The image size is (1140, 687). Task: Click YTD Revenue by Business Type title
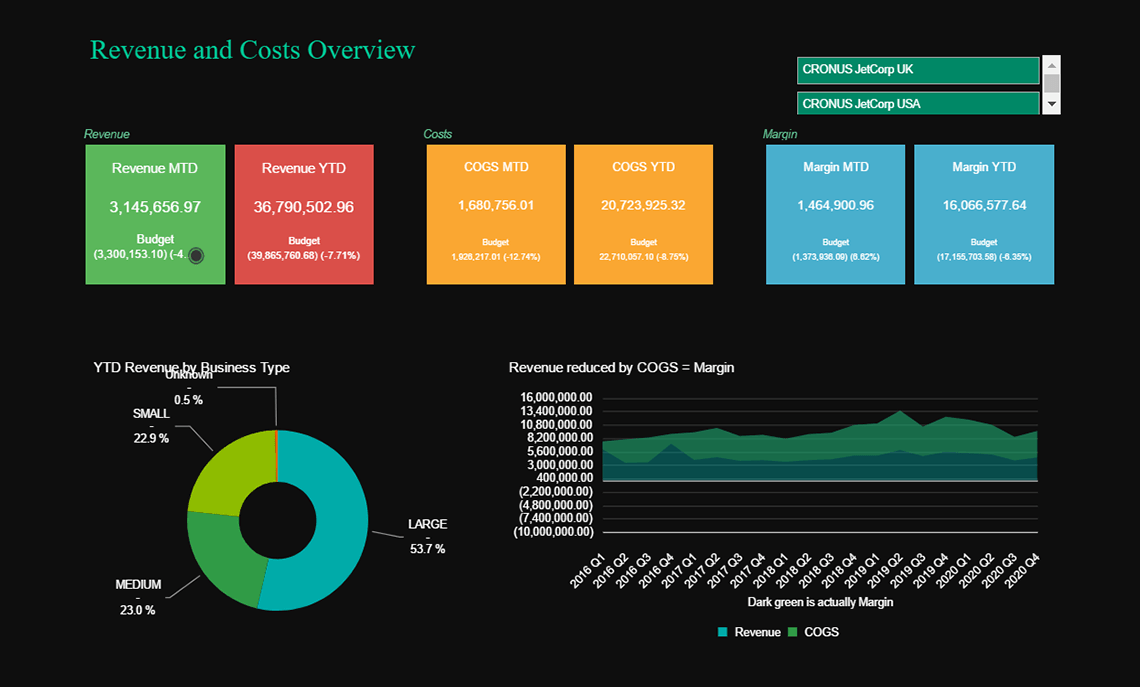[x=191, y=367]
